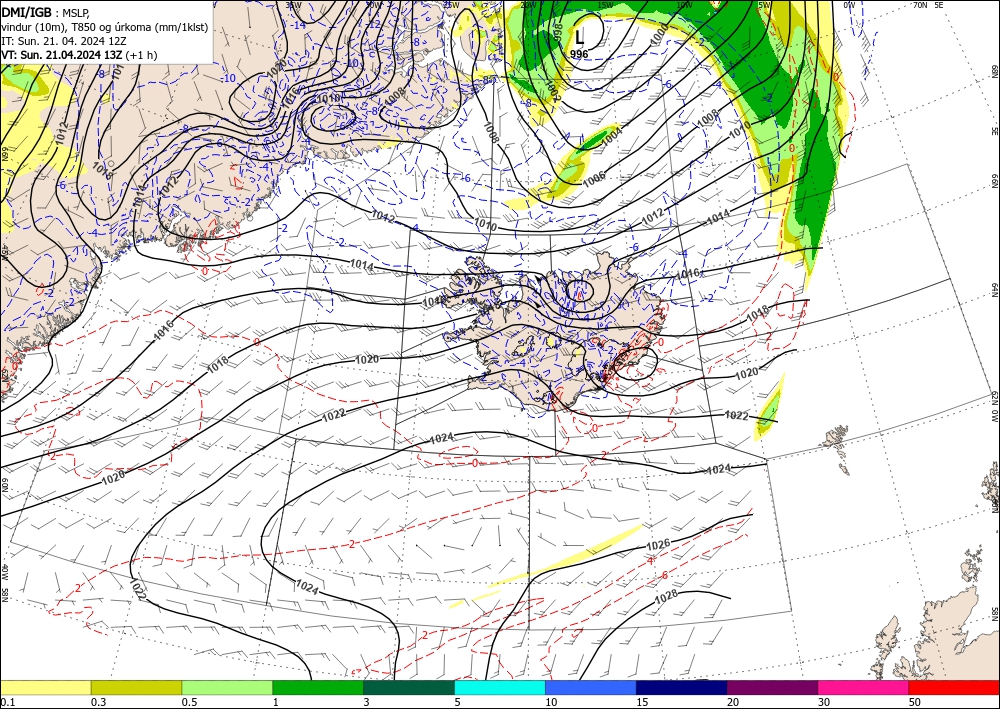Click the 'L' low pressure marker
Image resolution: width=1000 pixels, height=709 pixels.
579,38
